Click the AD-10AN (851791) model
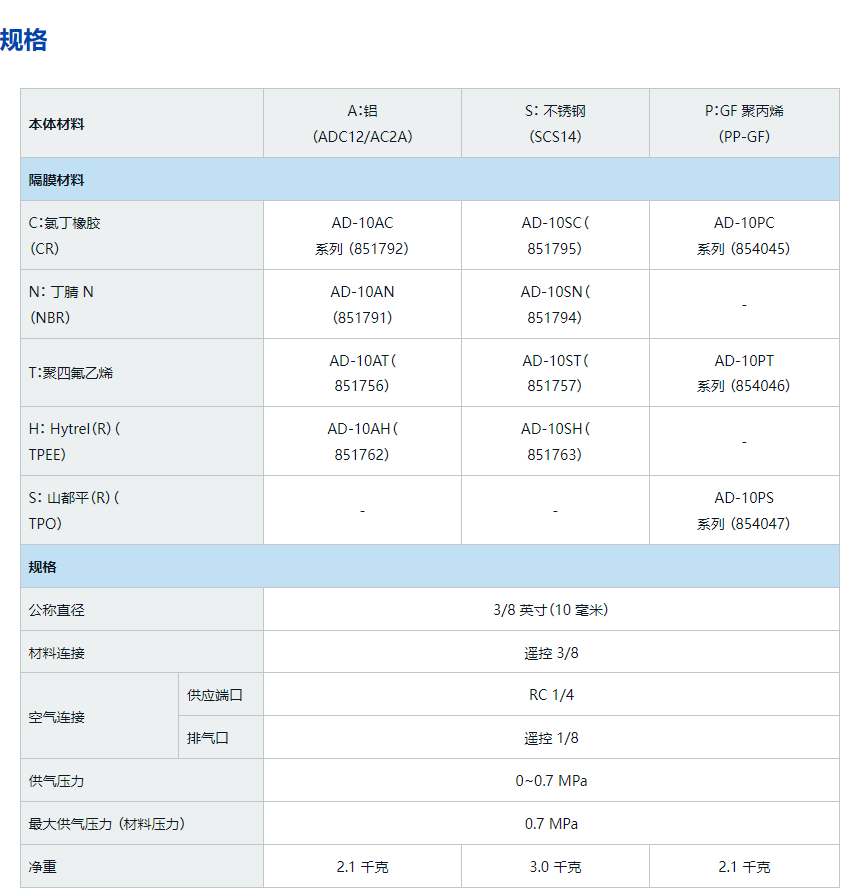This screenshot has width=846, height=896. (x=362, y=304)
